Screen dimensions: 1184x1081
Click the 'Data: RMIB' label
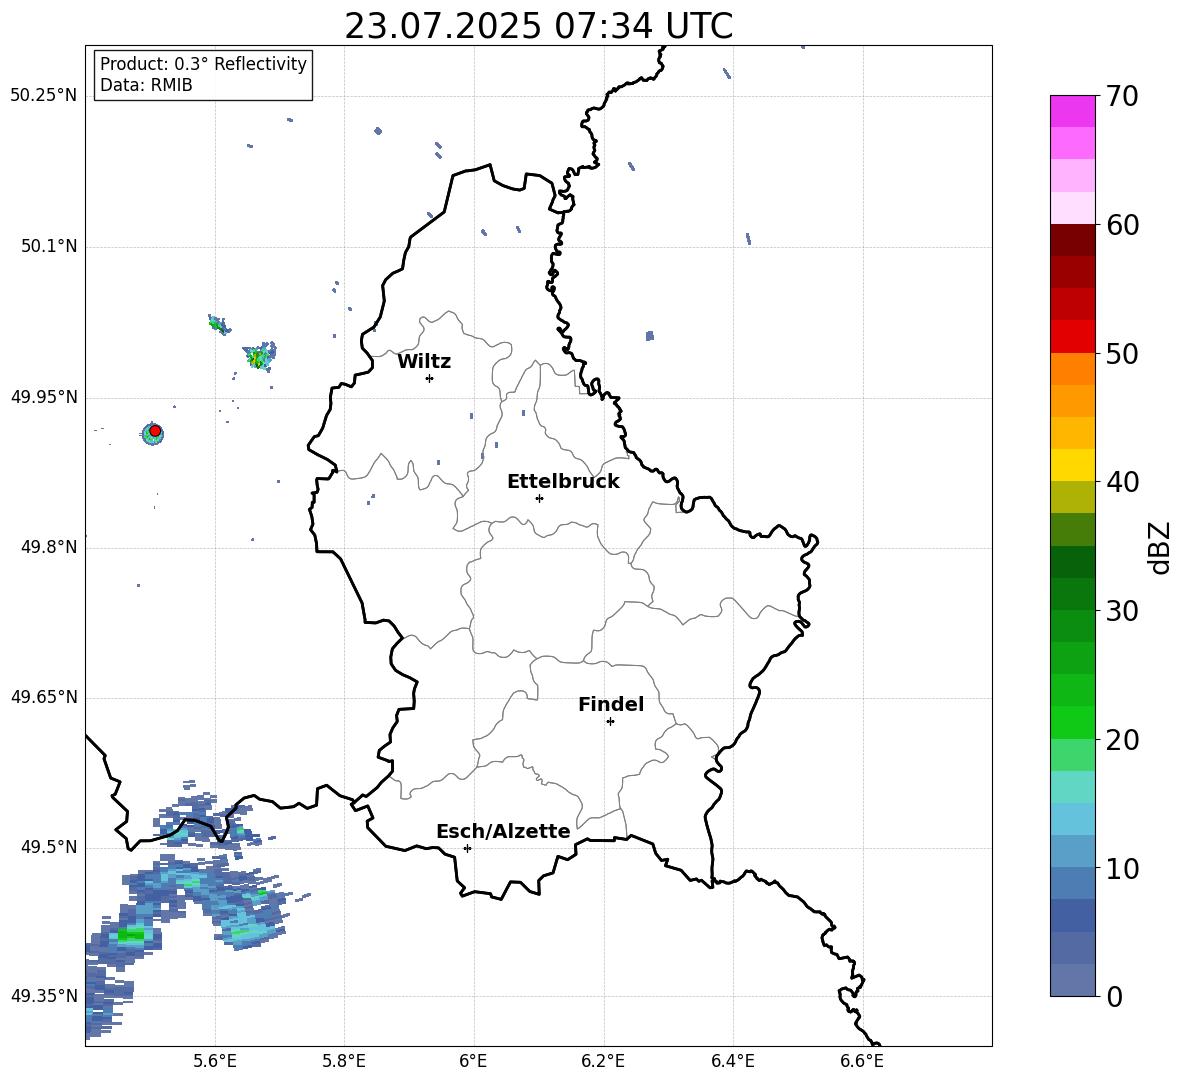point(146,85)
